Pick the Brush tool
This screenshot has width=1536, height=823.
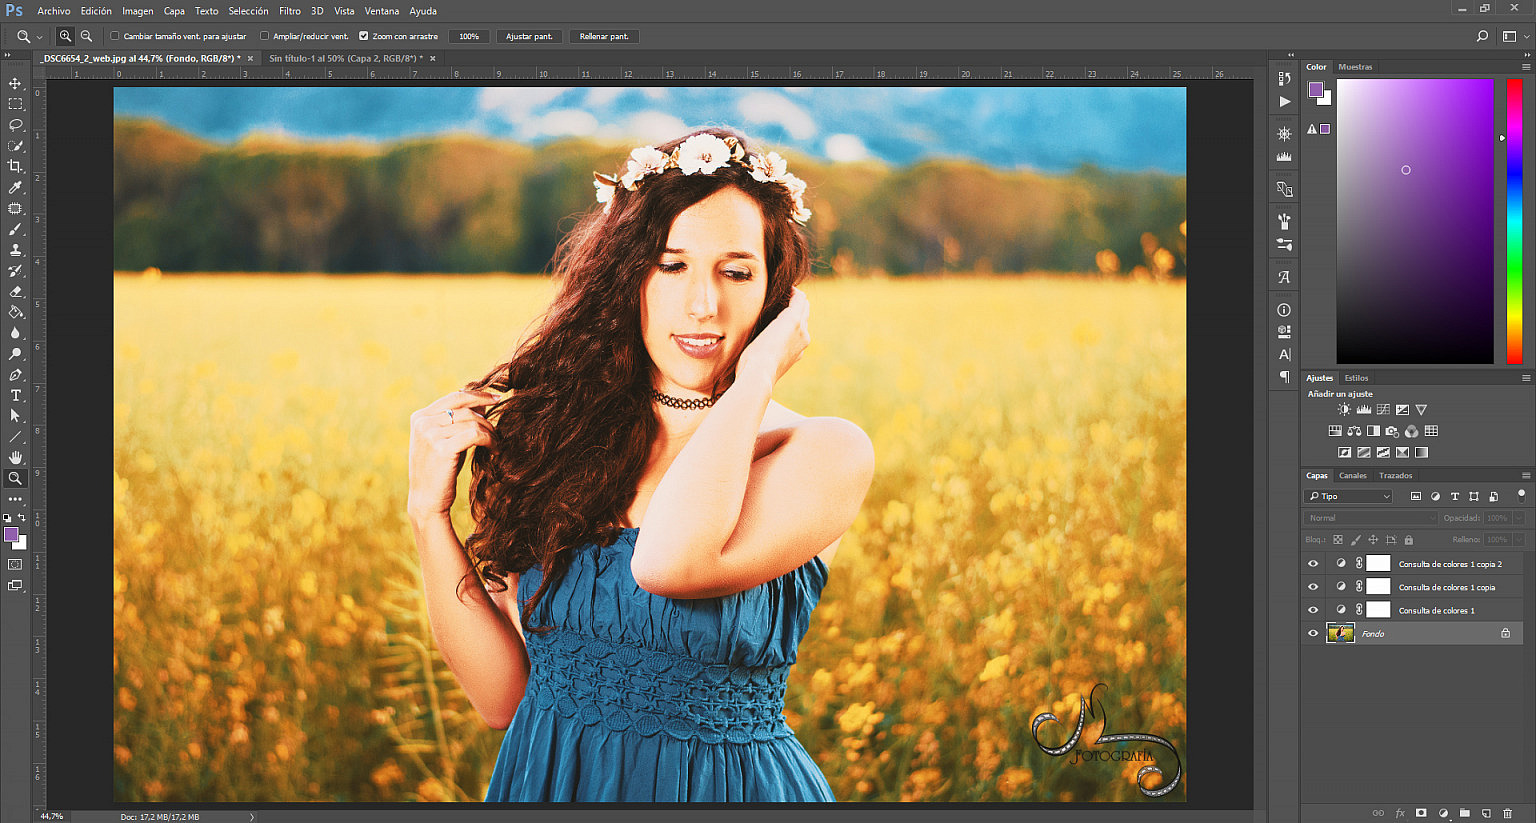(15, 229)
